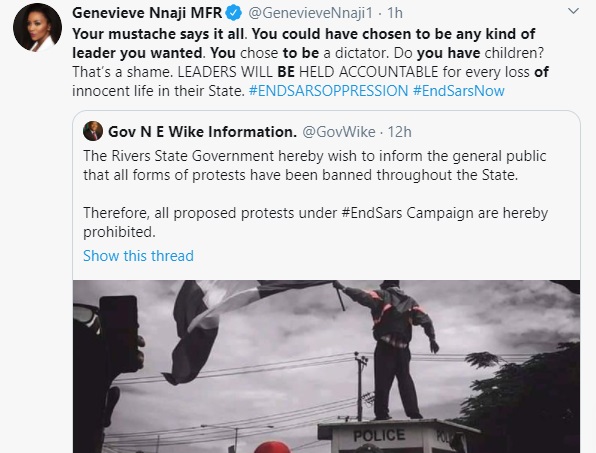This screenshot has height=453, width=596.
Task: Open the #EndSarsNow hashtag
Action: 459,91
